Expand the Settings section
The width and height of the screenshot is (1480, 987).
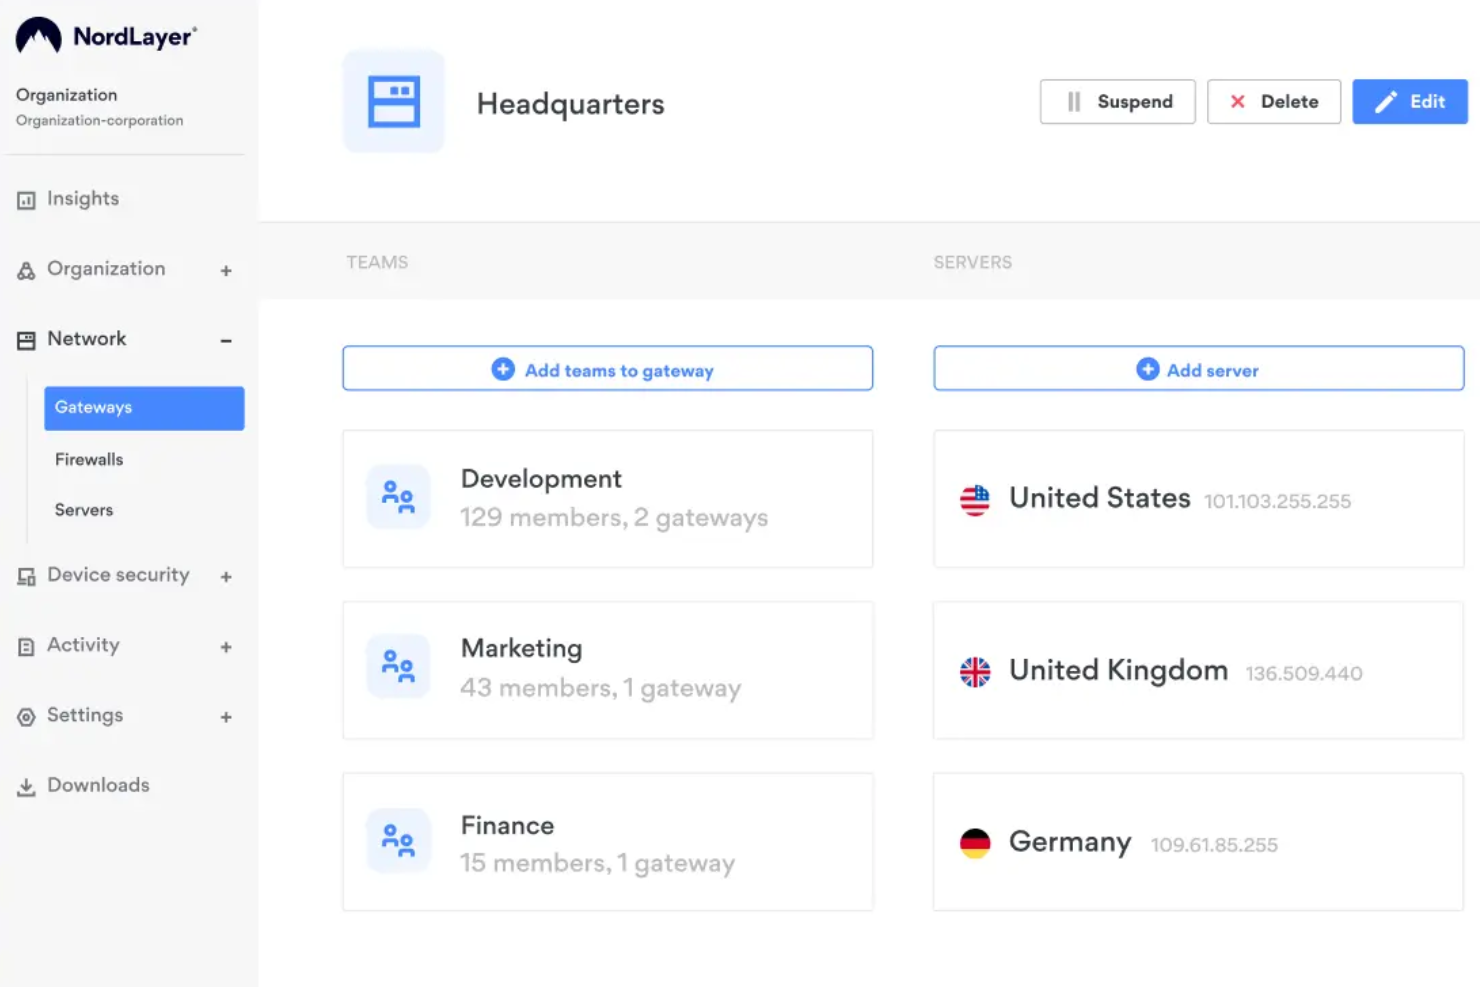click(227, 716)
